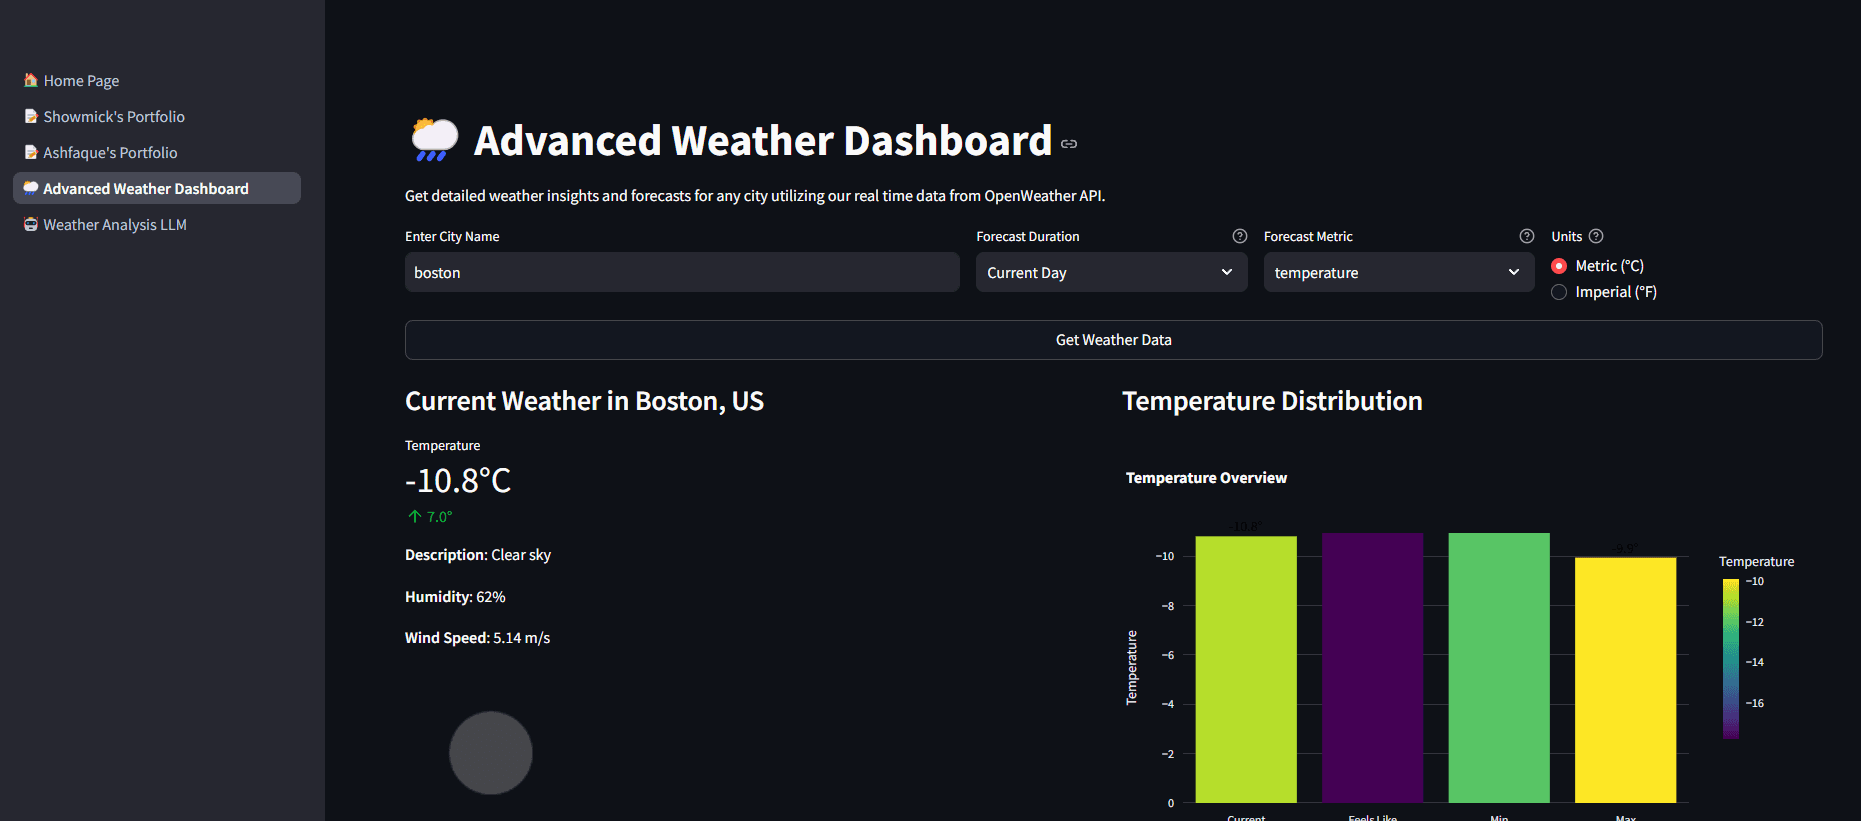
Task: Select the Metric (°C) radio option
Action: click(x=1559, y=266)
